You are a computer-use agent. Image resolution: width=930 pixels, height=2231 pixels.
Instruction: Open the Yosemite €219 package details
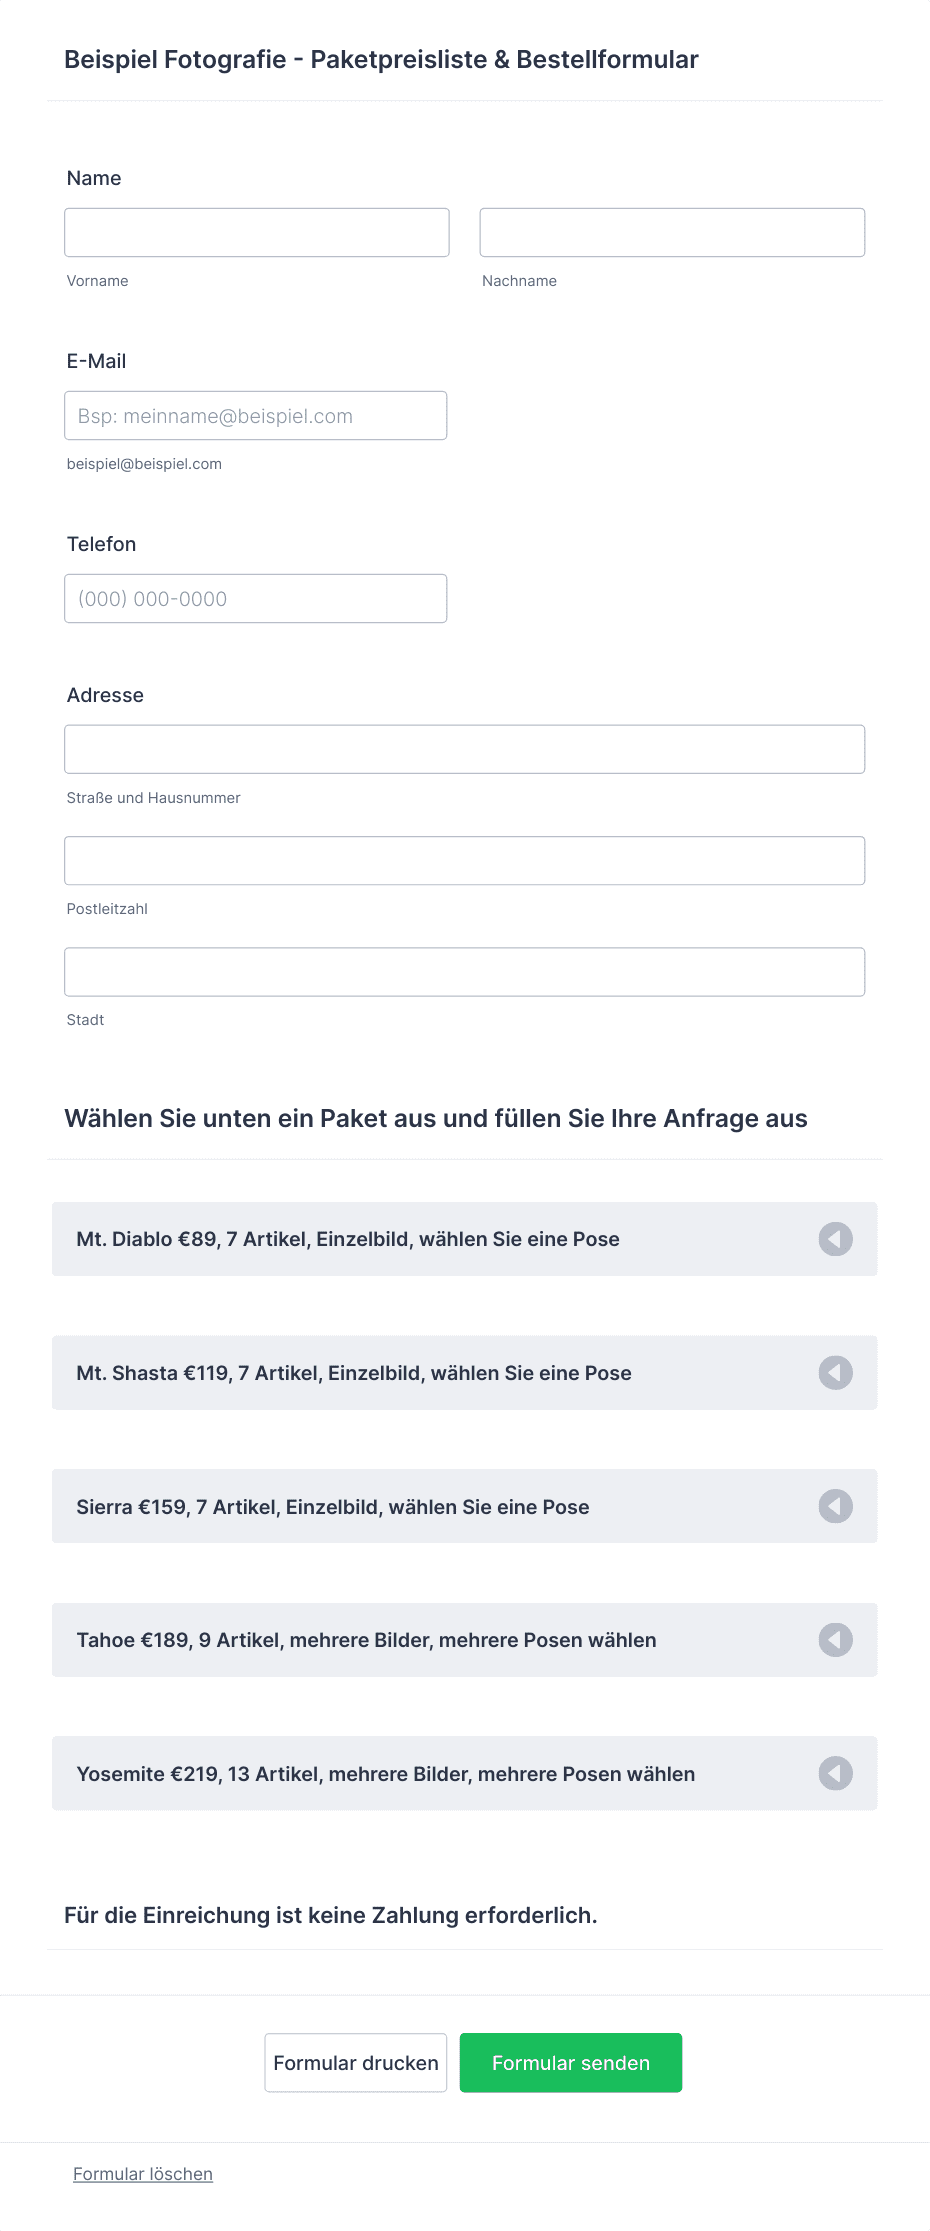(464, 1774)
